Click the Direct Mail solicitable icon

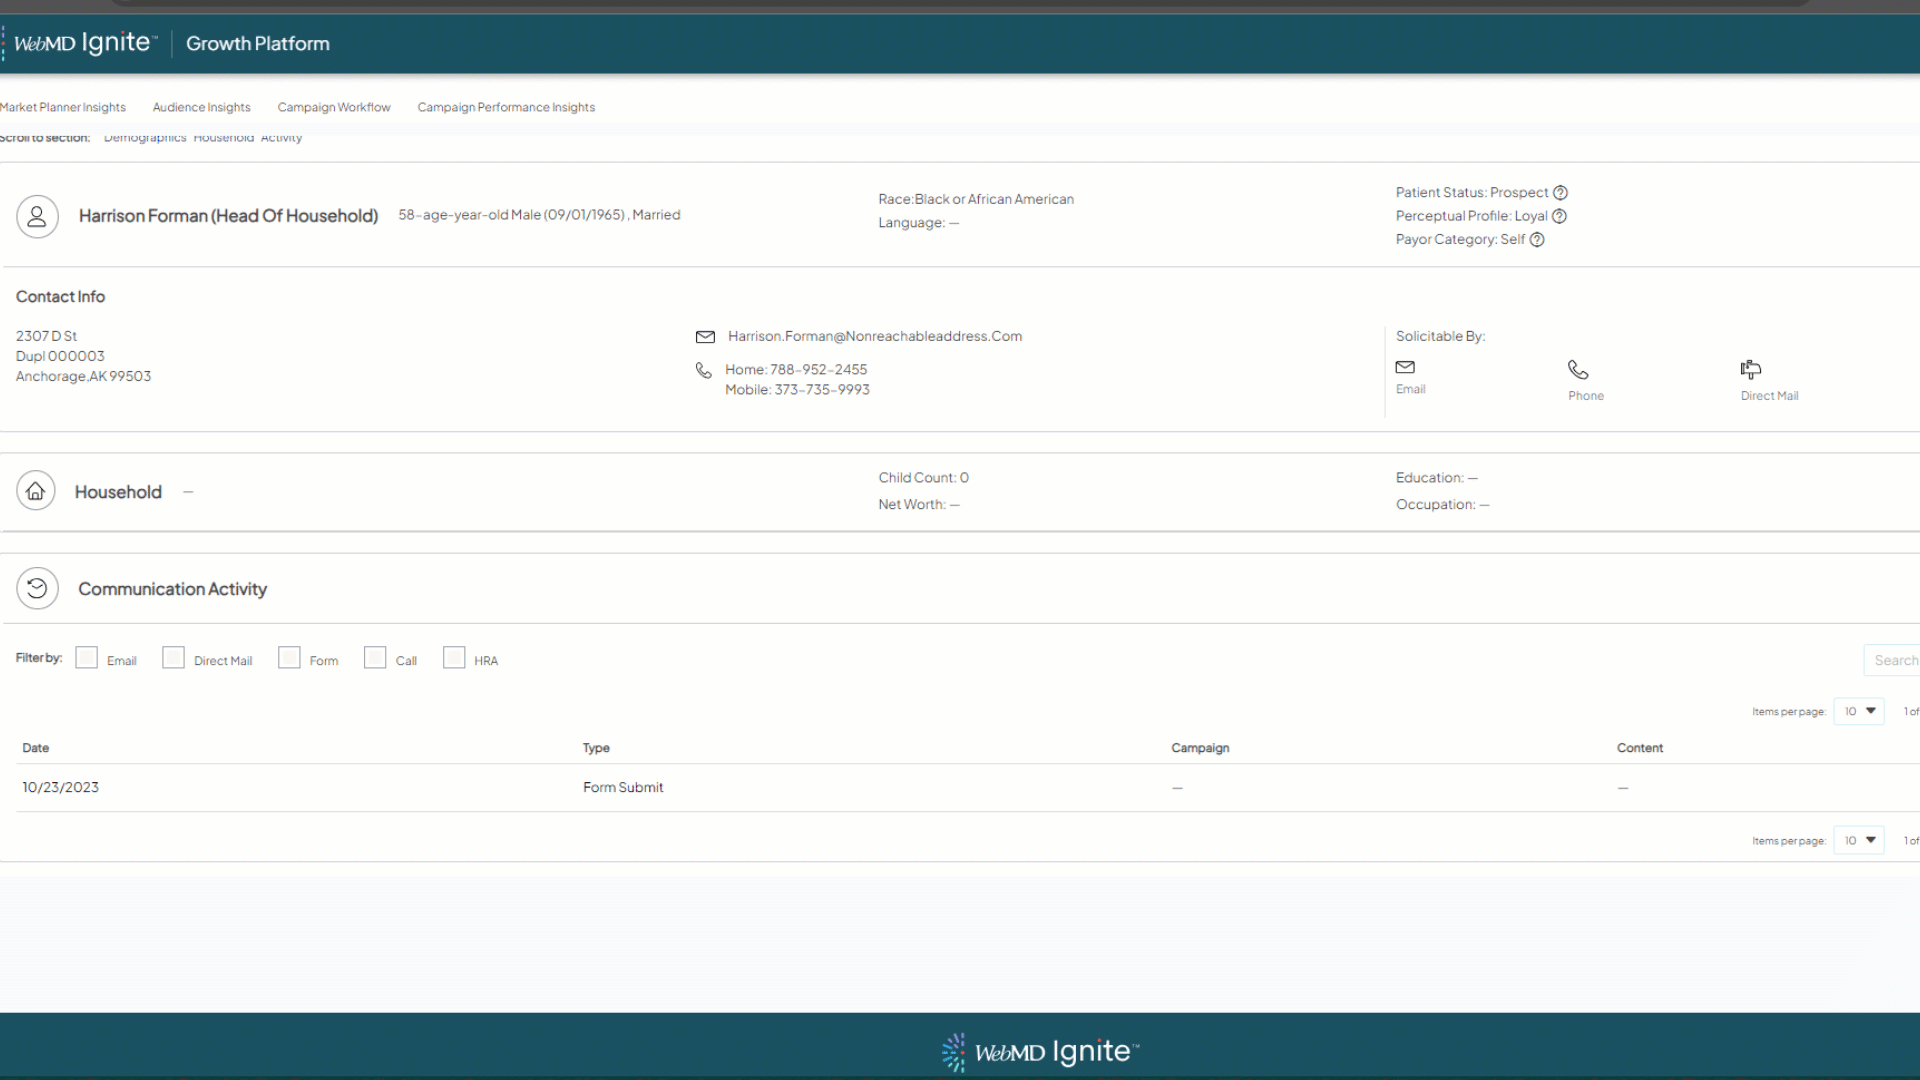(x=1750, y=369)
